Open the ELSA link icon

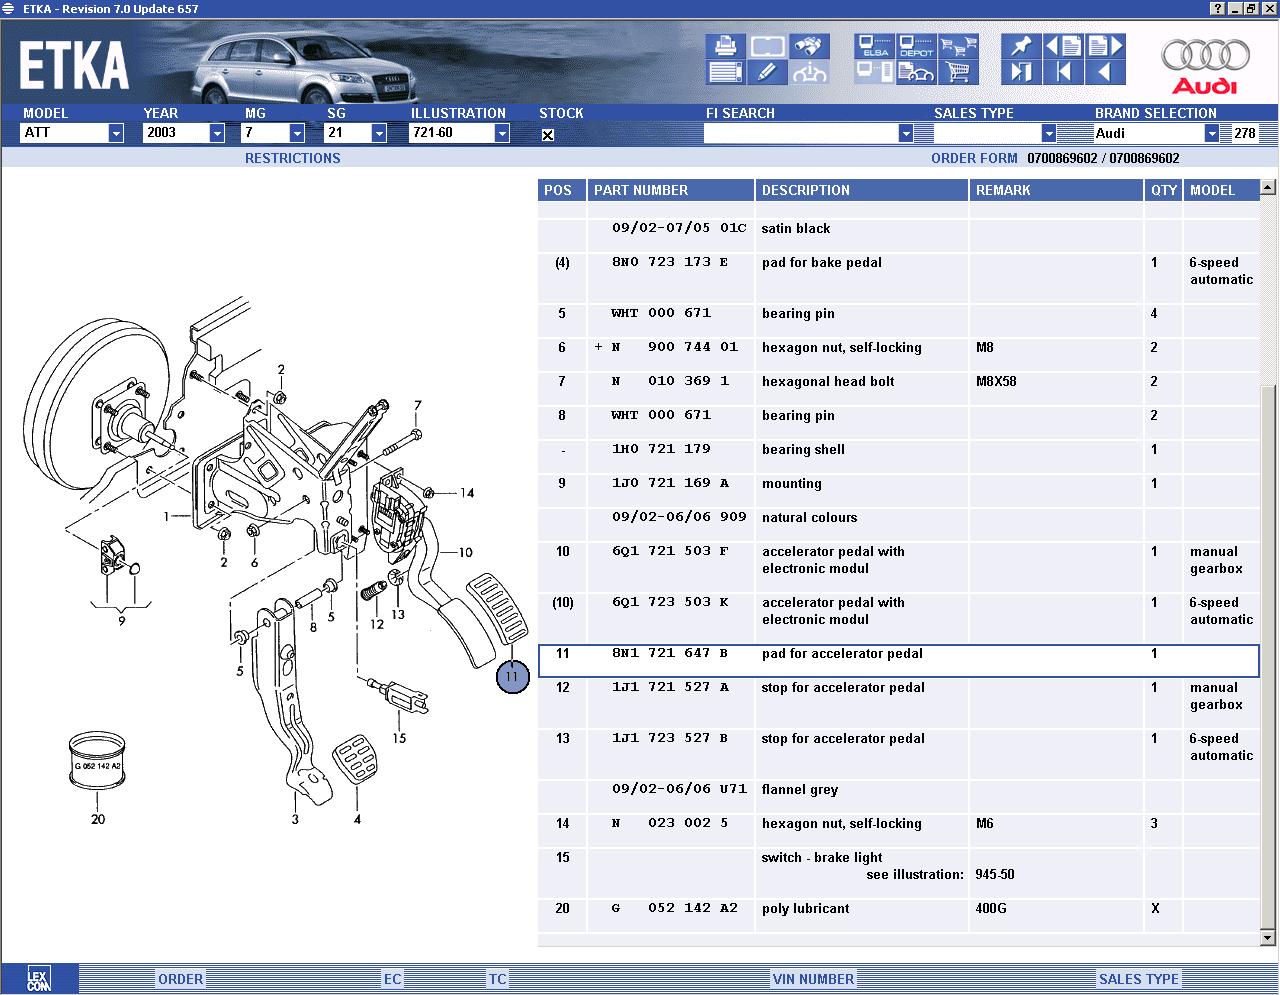(x=874, y=46)
